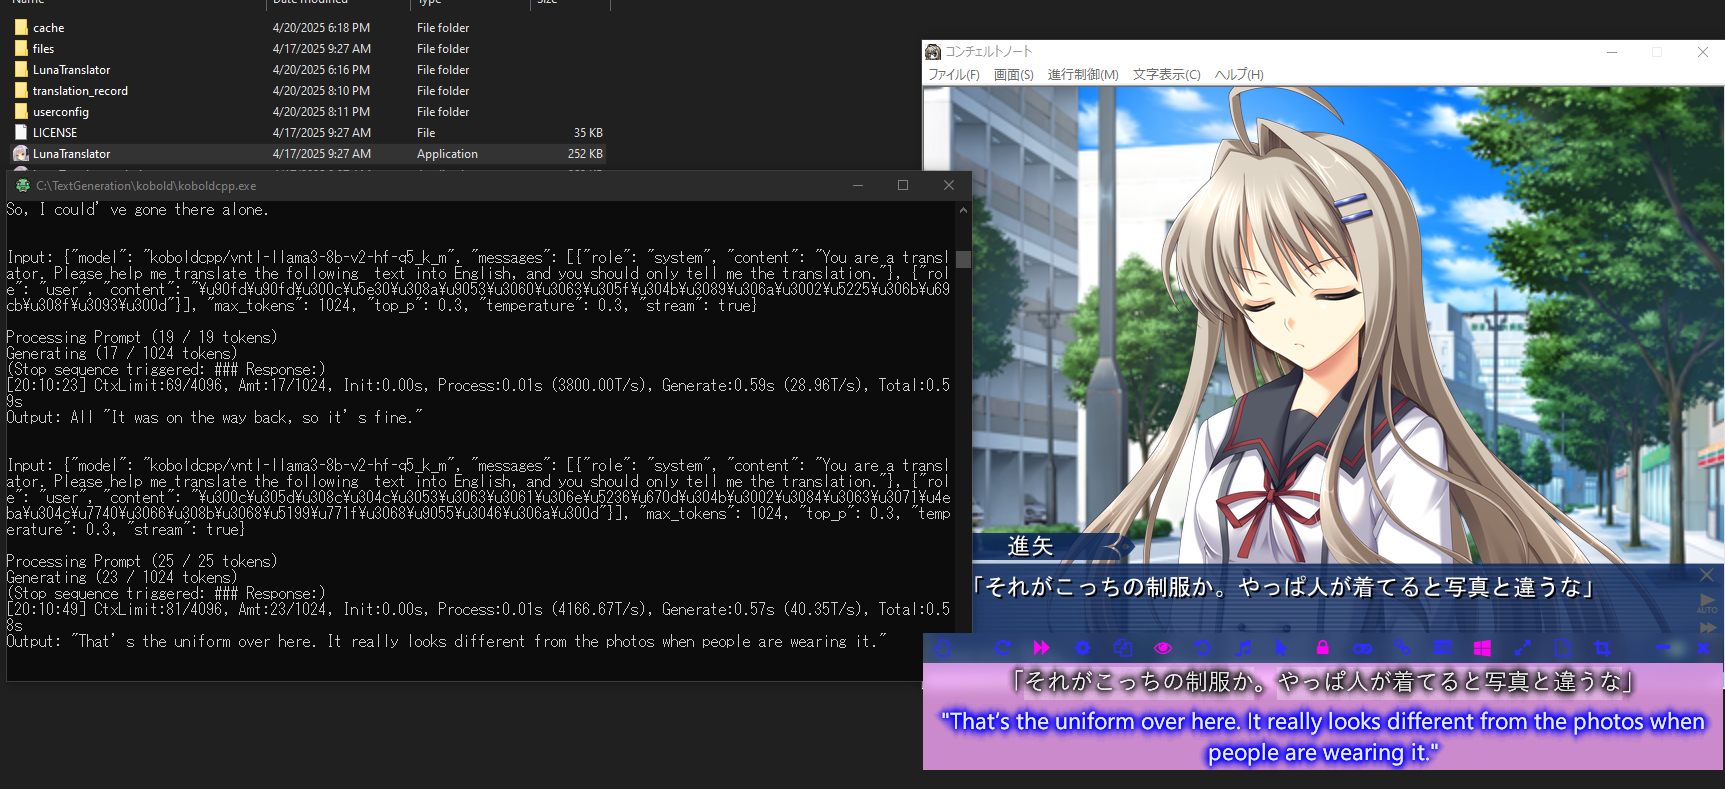Click the AUTO play button in game text box

tap(1707, 603)
